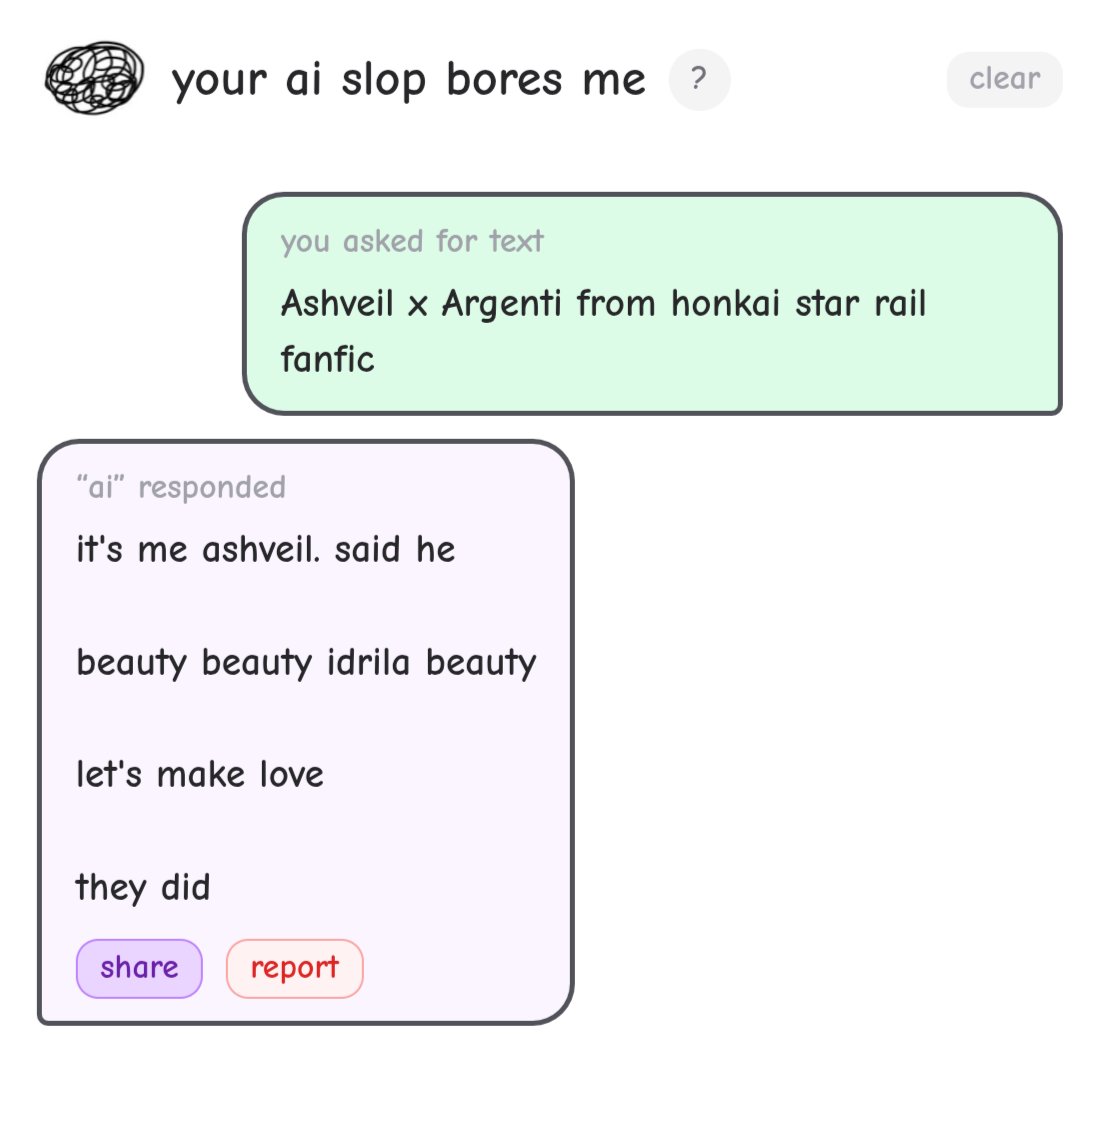
Task: Click the "your ai slop bores me" title
Action: [x=408, y=80]
